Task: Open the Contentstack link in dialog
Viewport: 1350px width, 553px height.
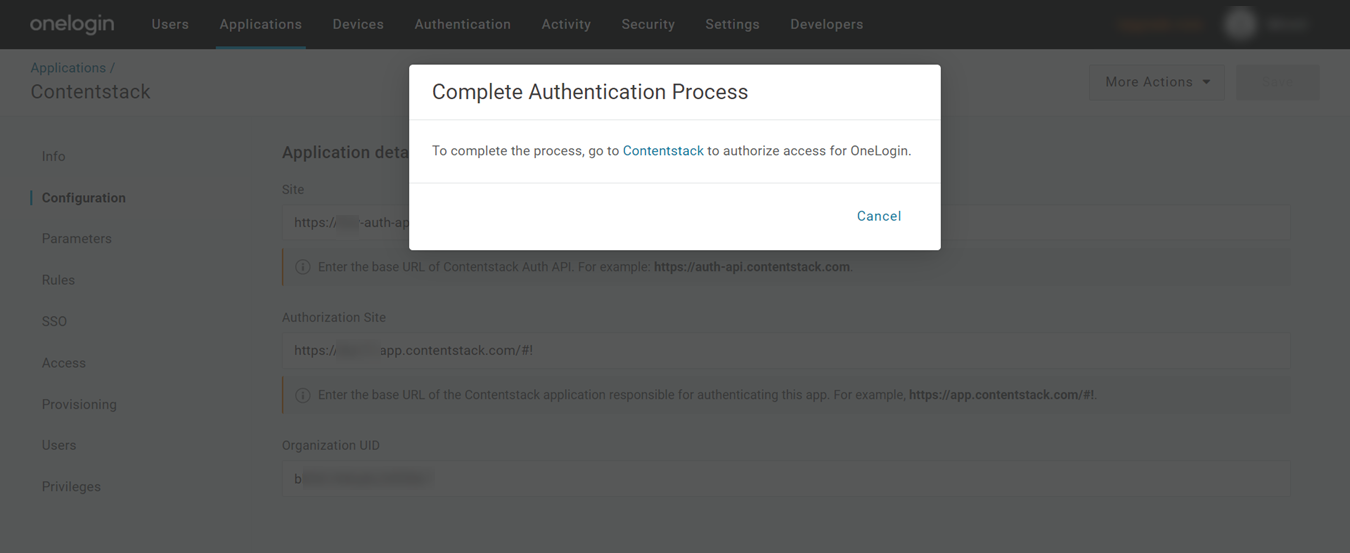Action: tap(663, 151)
